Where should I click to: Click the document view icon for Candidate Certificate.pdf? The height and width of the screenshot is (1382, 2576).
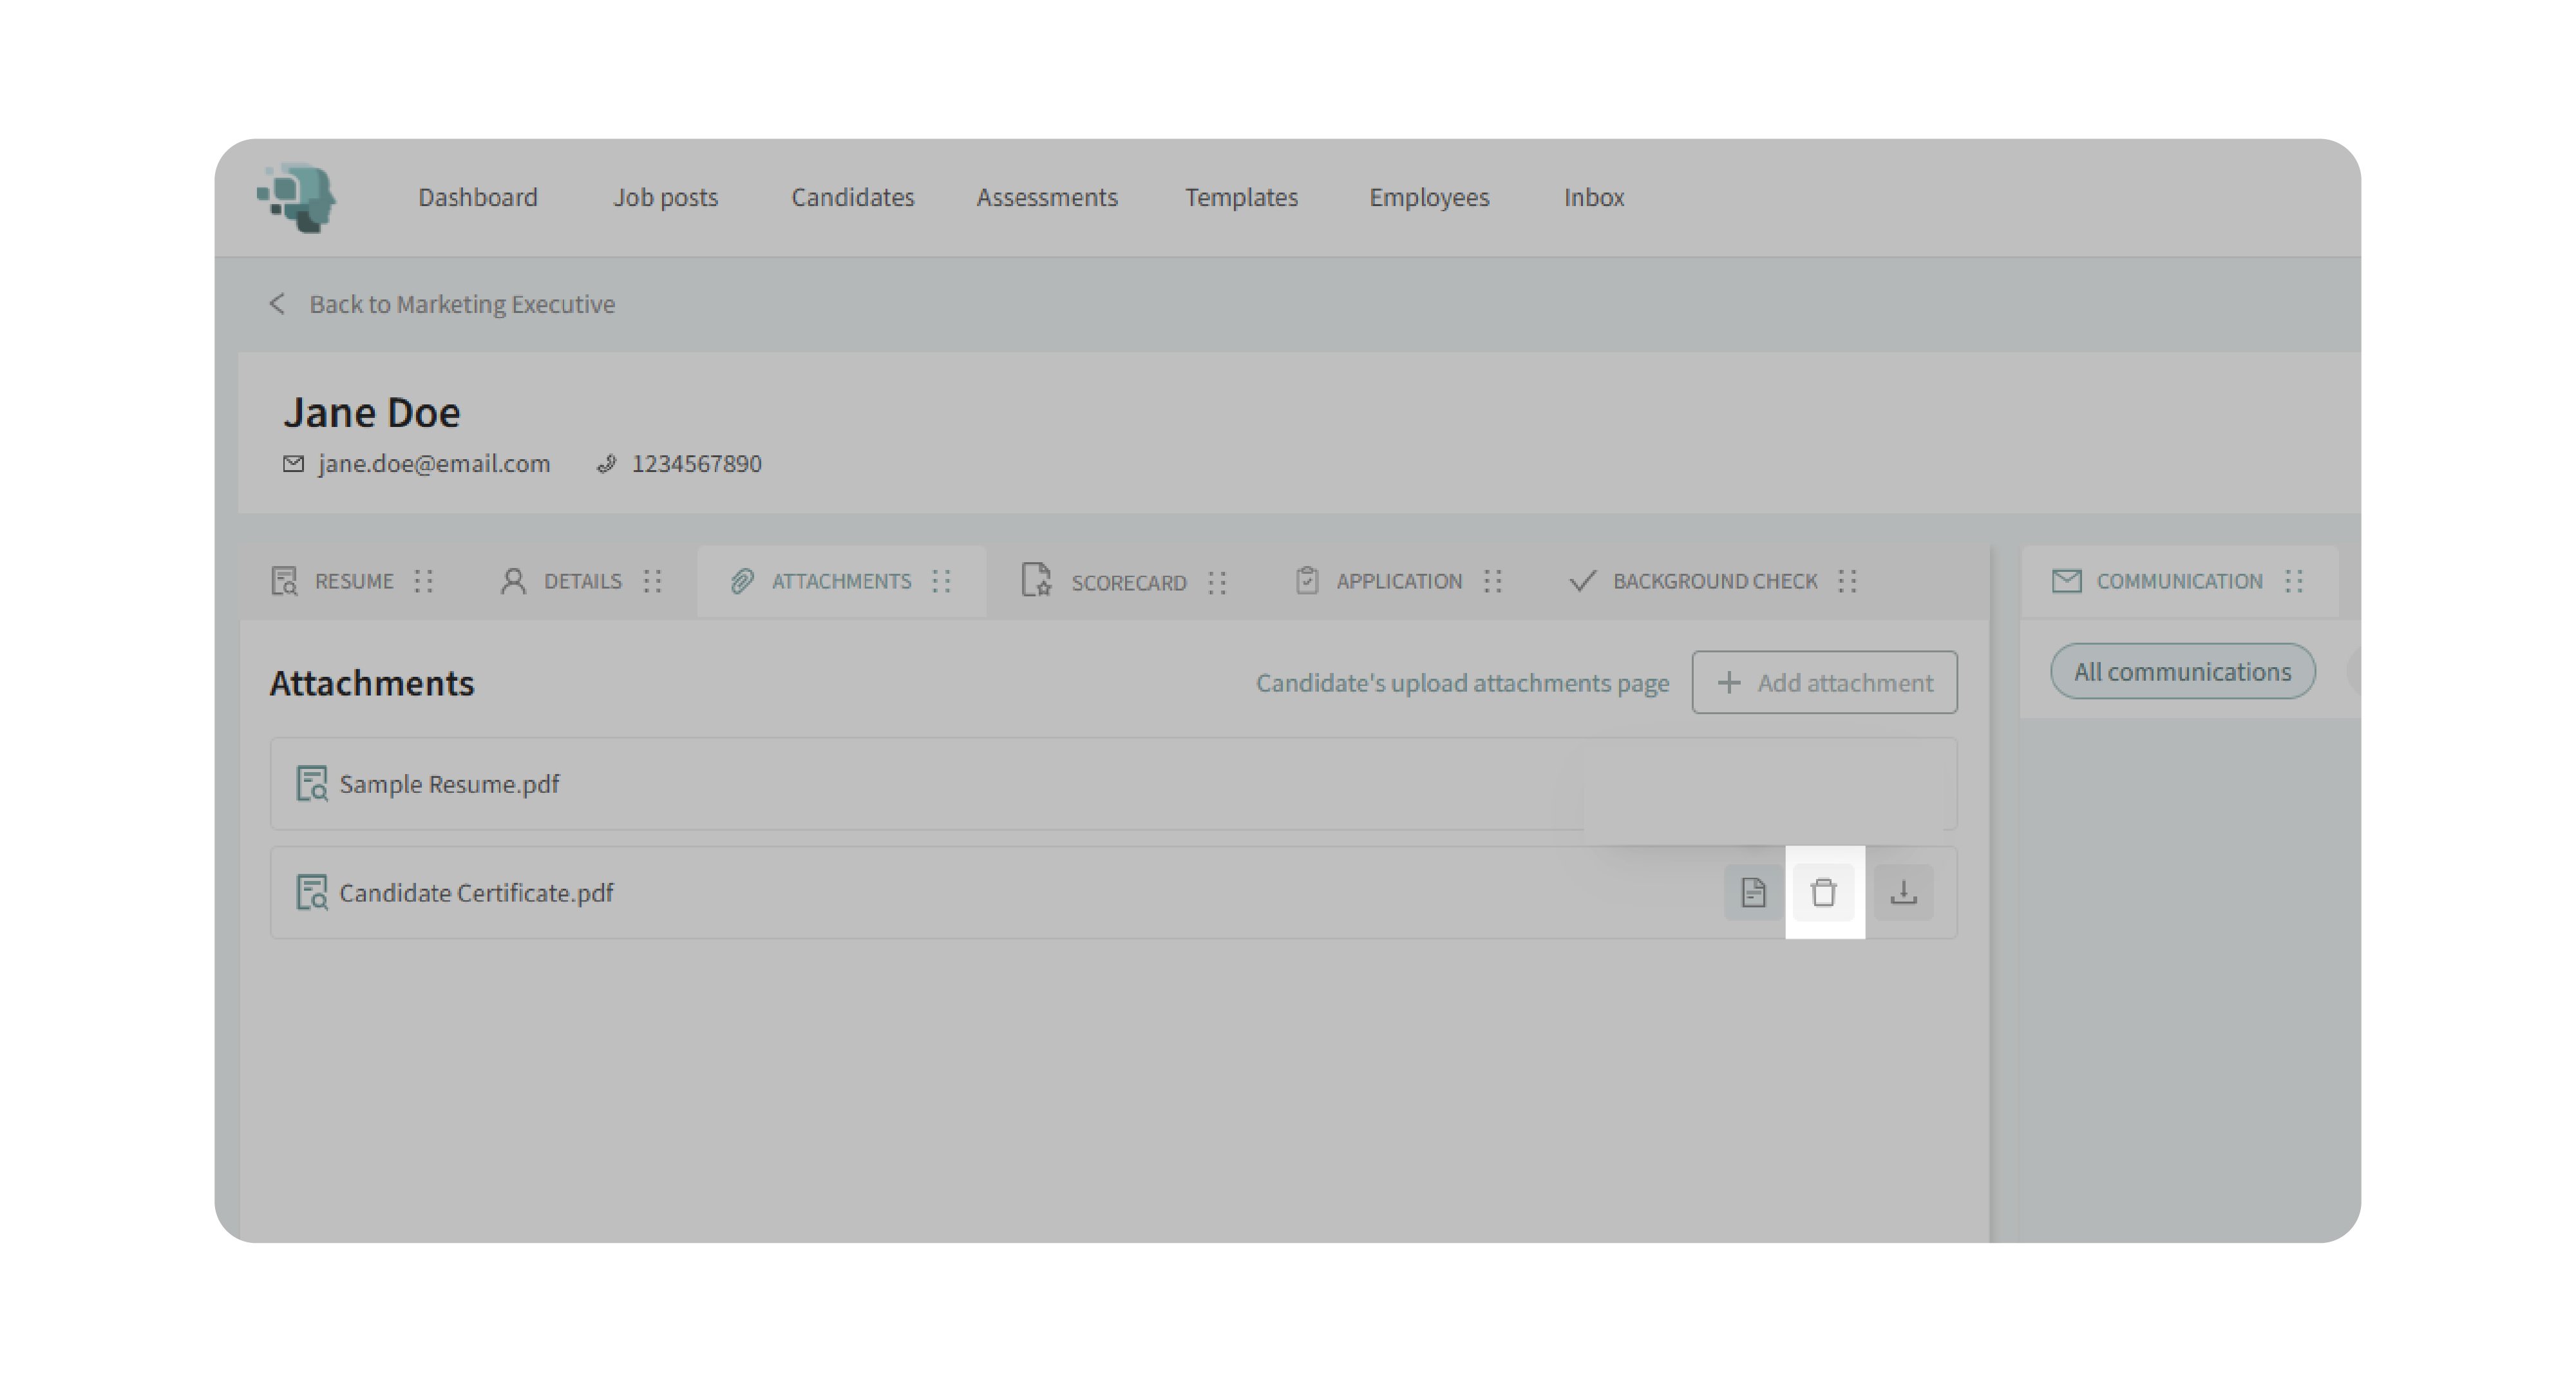[1752, 892]
